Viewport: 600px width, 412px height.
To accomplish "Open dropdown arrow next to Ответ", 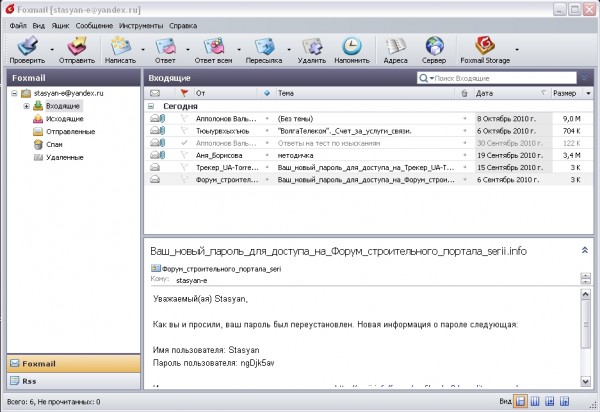I will click(x=188, y=49).
